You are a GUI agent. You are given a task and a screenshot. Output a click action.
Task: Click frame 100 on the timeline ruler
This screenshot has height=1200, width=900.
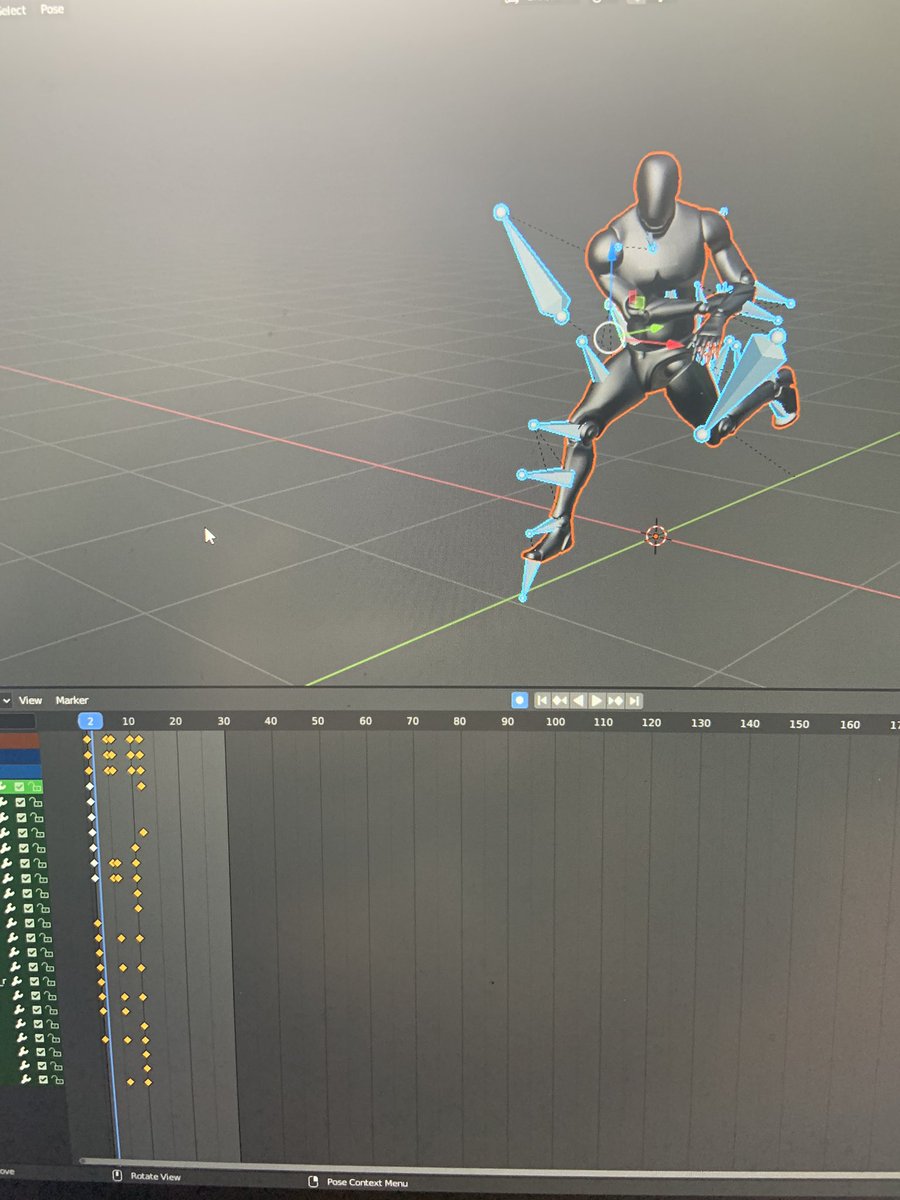click(555, 722)
